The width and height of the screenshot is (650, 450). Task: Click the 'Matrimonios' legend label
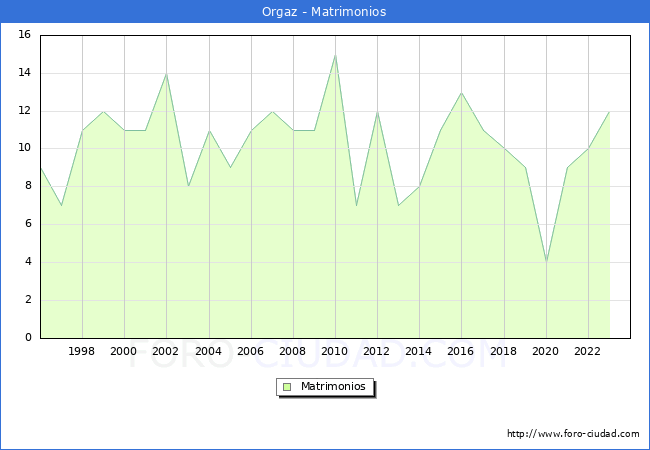333,386
